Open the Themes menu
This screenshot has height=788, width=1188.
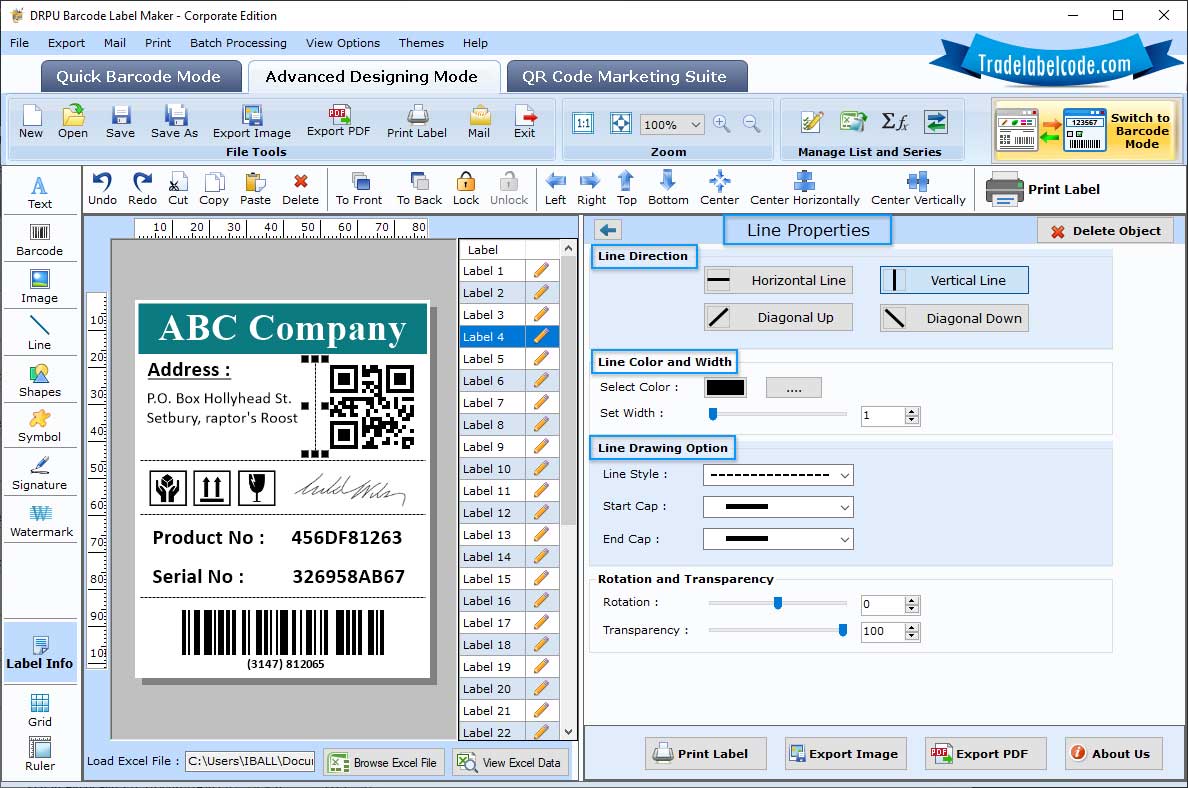(x=421, y=43)
